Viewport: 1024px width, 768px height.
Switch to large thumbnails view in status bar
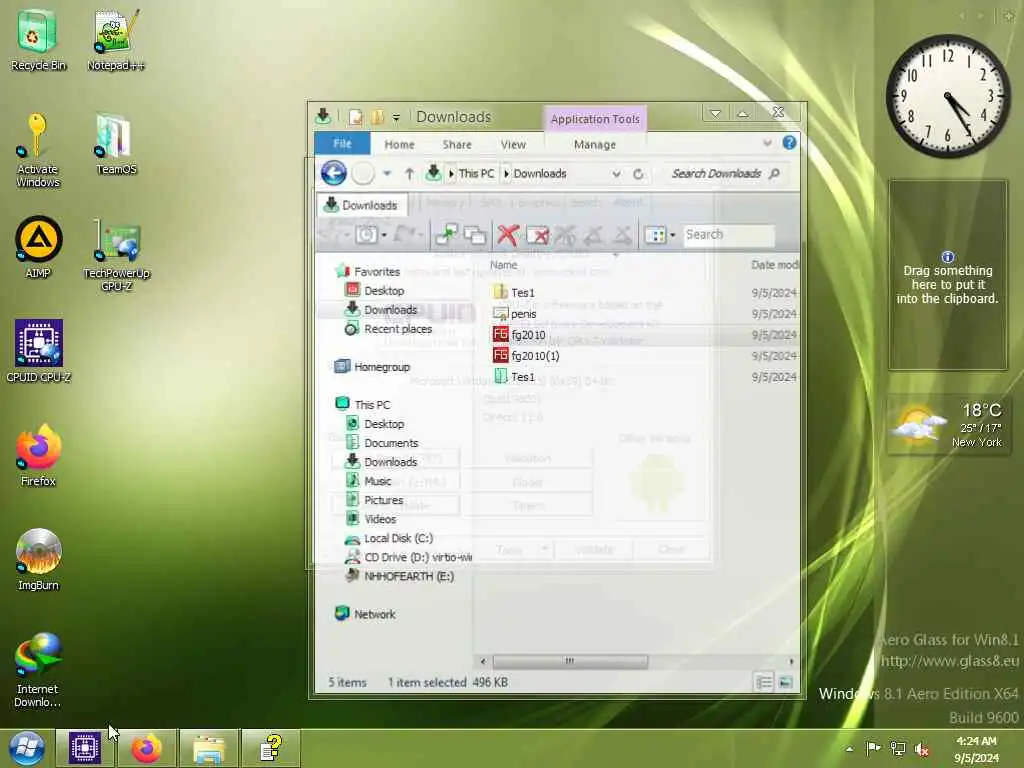coord(786,682)
